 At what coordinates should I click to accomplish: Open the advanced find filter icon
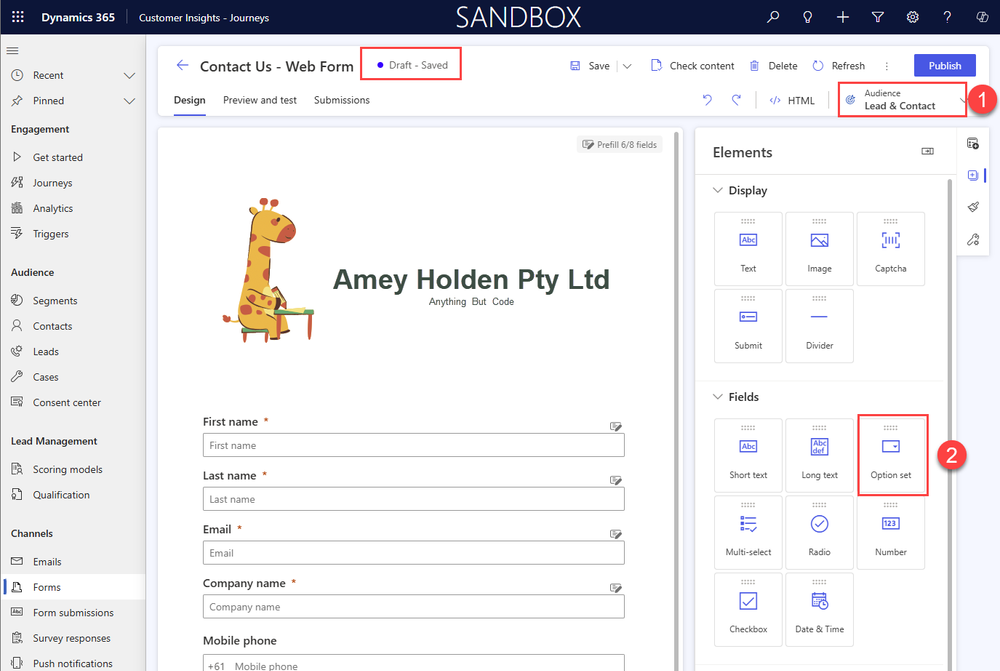tap(878, 17)
